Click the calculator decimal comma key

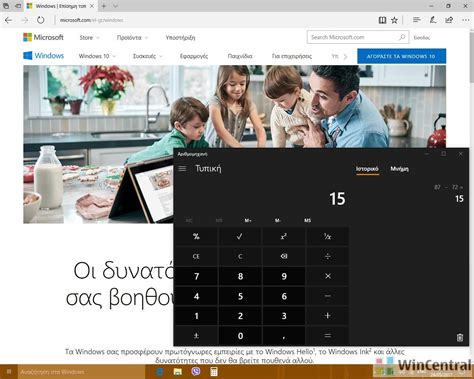point(283,336)
